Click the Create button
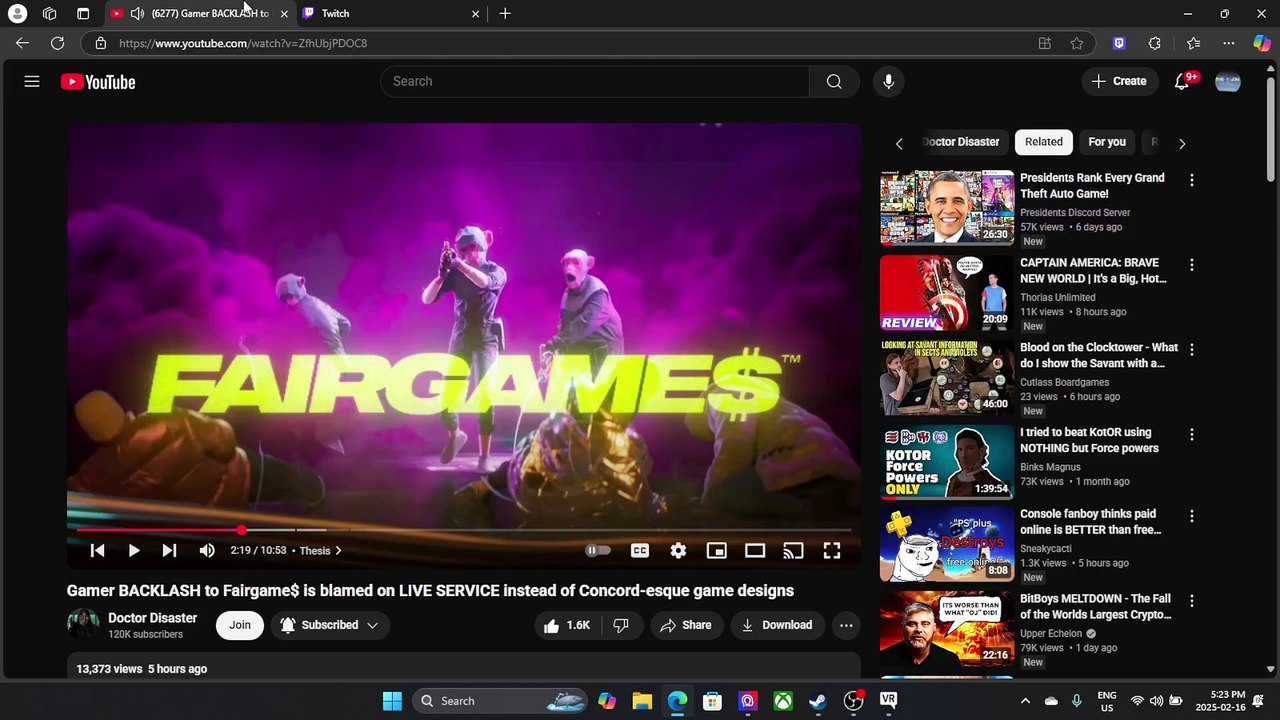The image size is (1280, 720). click(1119, 81)
